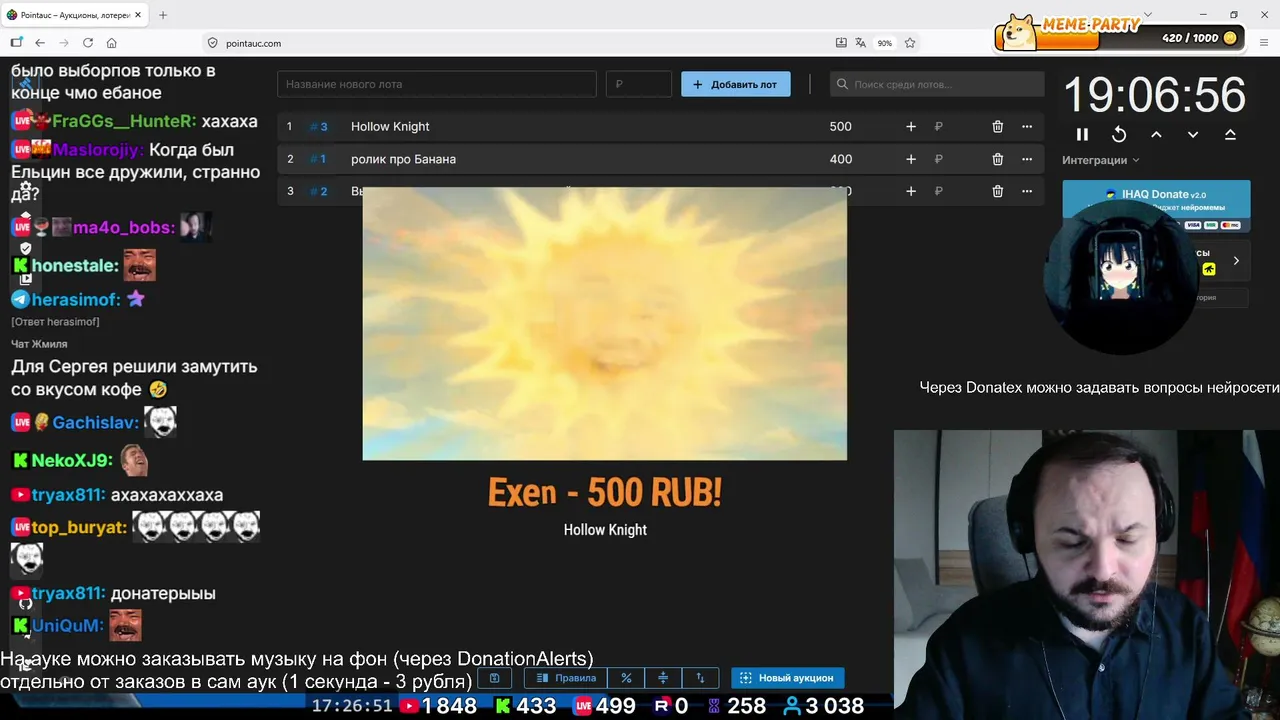
Task: Click the underlined up-chevron timer button
Action: 1230,134
